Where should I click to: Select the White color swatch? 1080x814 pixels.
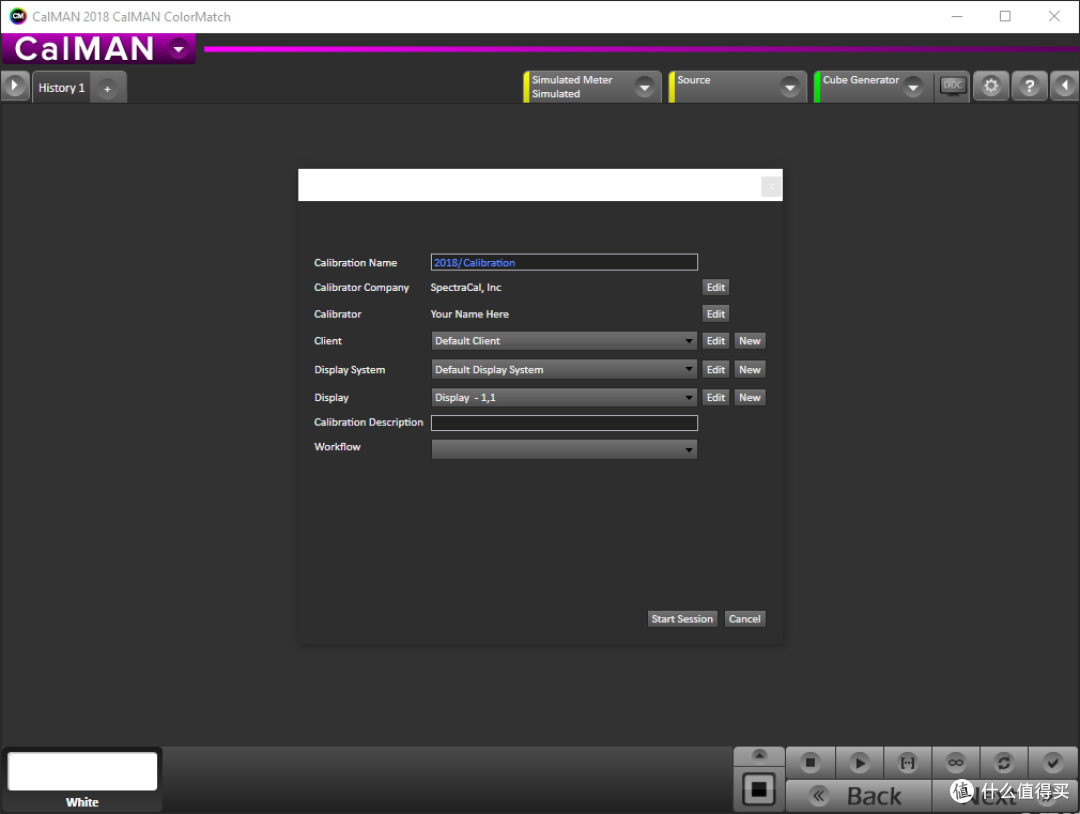point(82,772)
